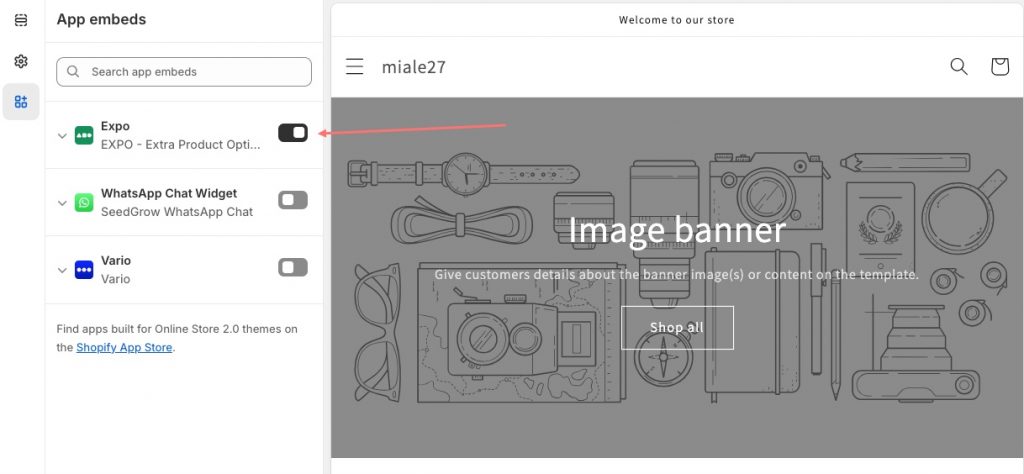Click the EXPO - Extra Product Opti... subtitle

tap(181, 145)
